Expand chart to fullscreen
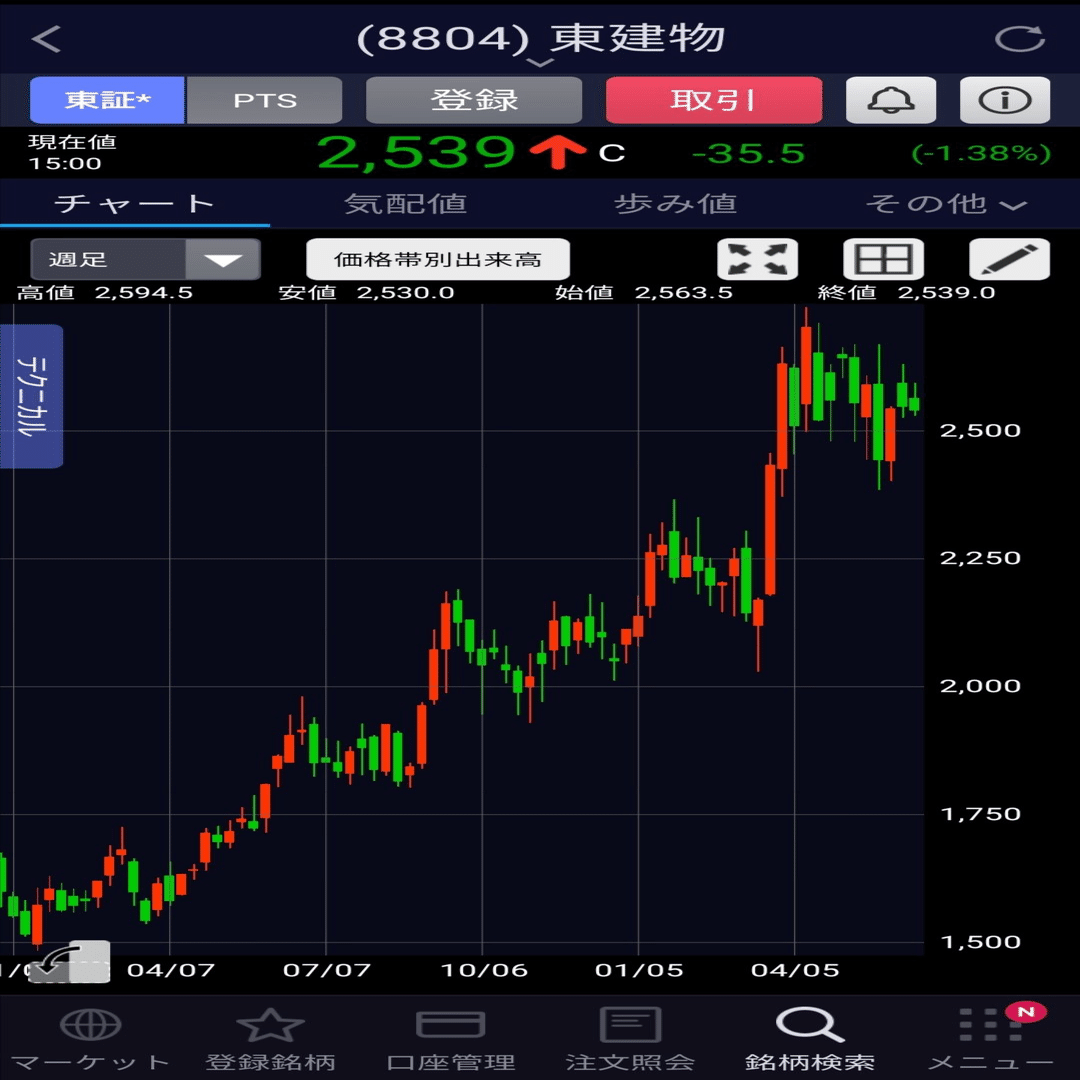This screenshot has width=1080, height=1080. click(758, 260)
